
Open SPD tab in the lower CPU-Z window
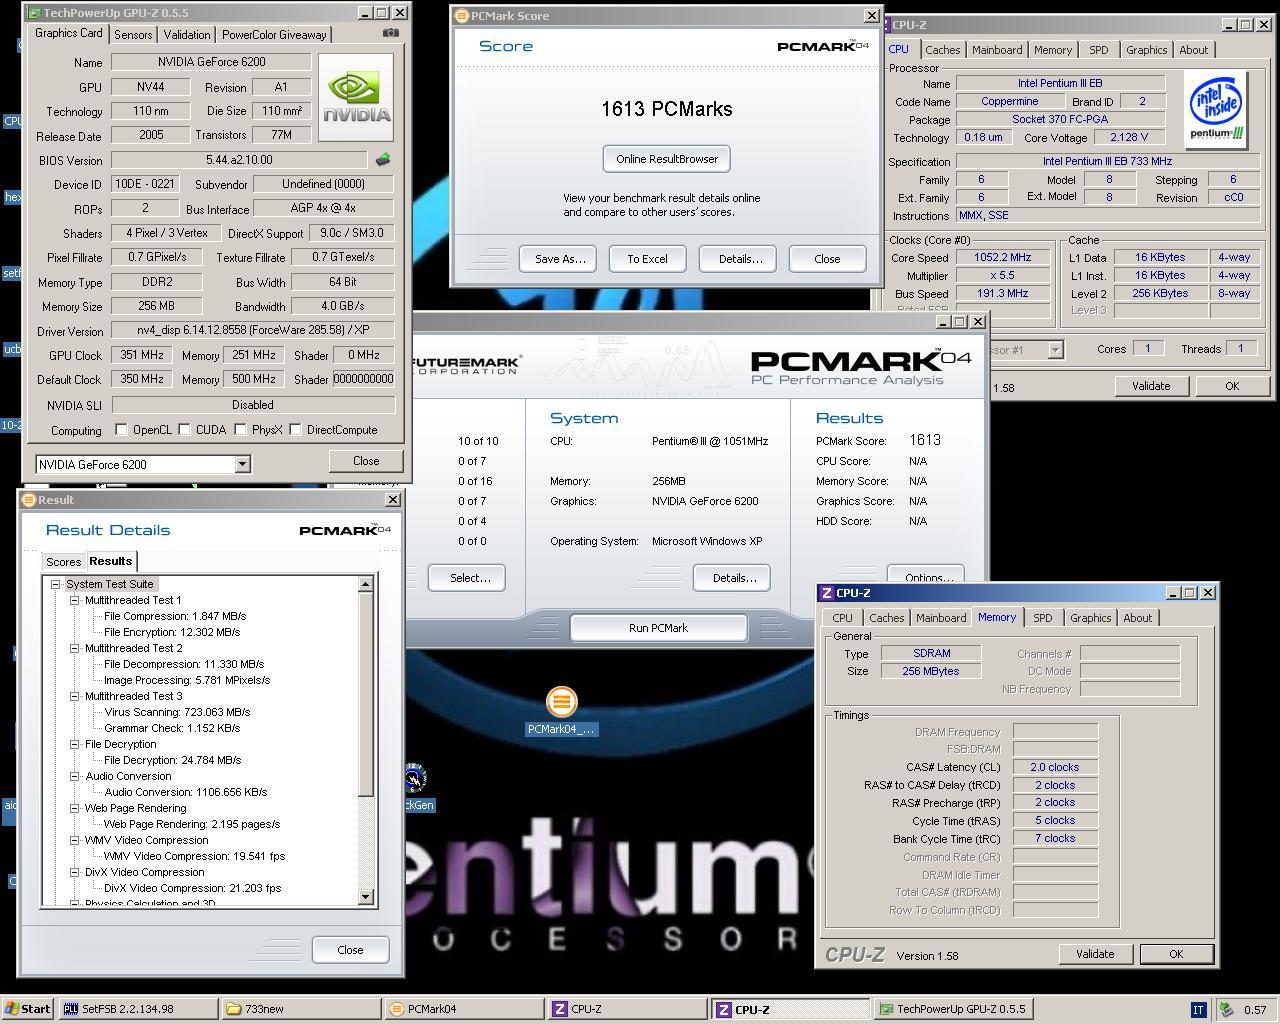[x=1042, y=618]
